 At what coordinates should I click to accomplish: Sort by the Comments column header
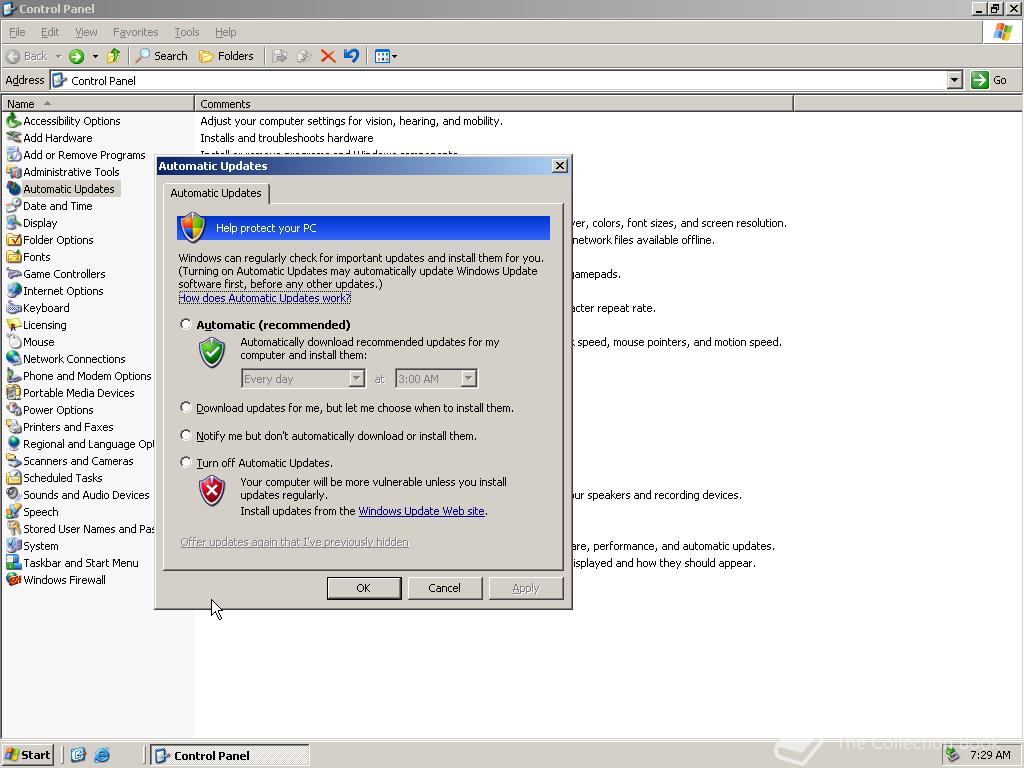(x=494, y=104)
